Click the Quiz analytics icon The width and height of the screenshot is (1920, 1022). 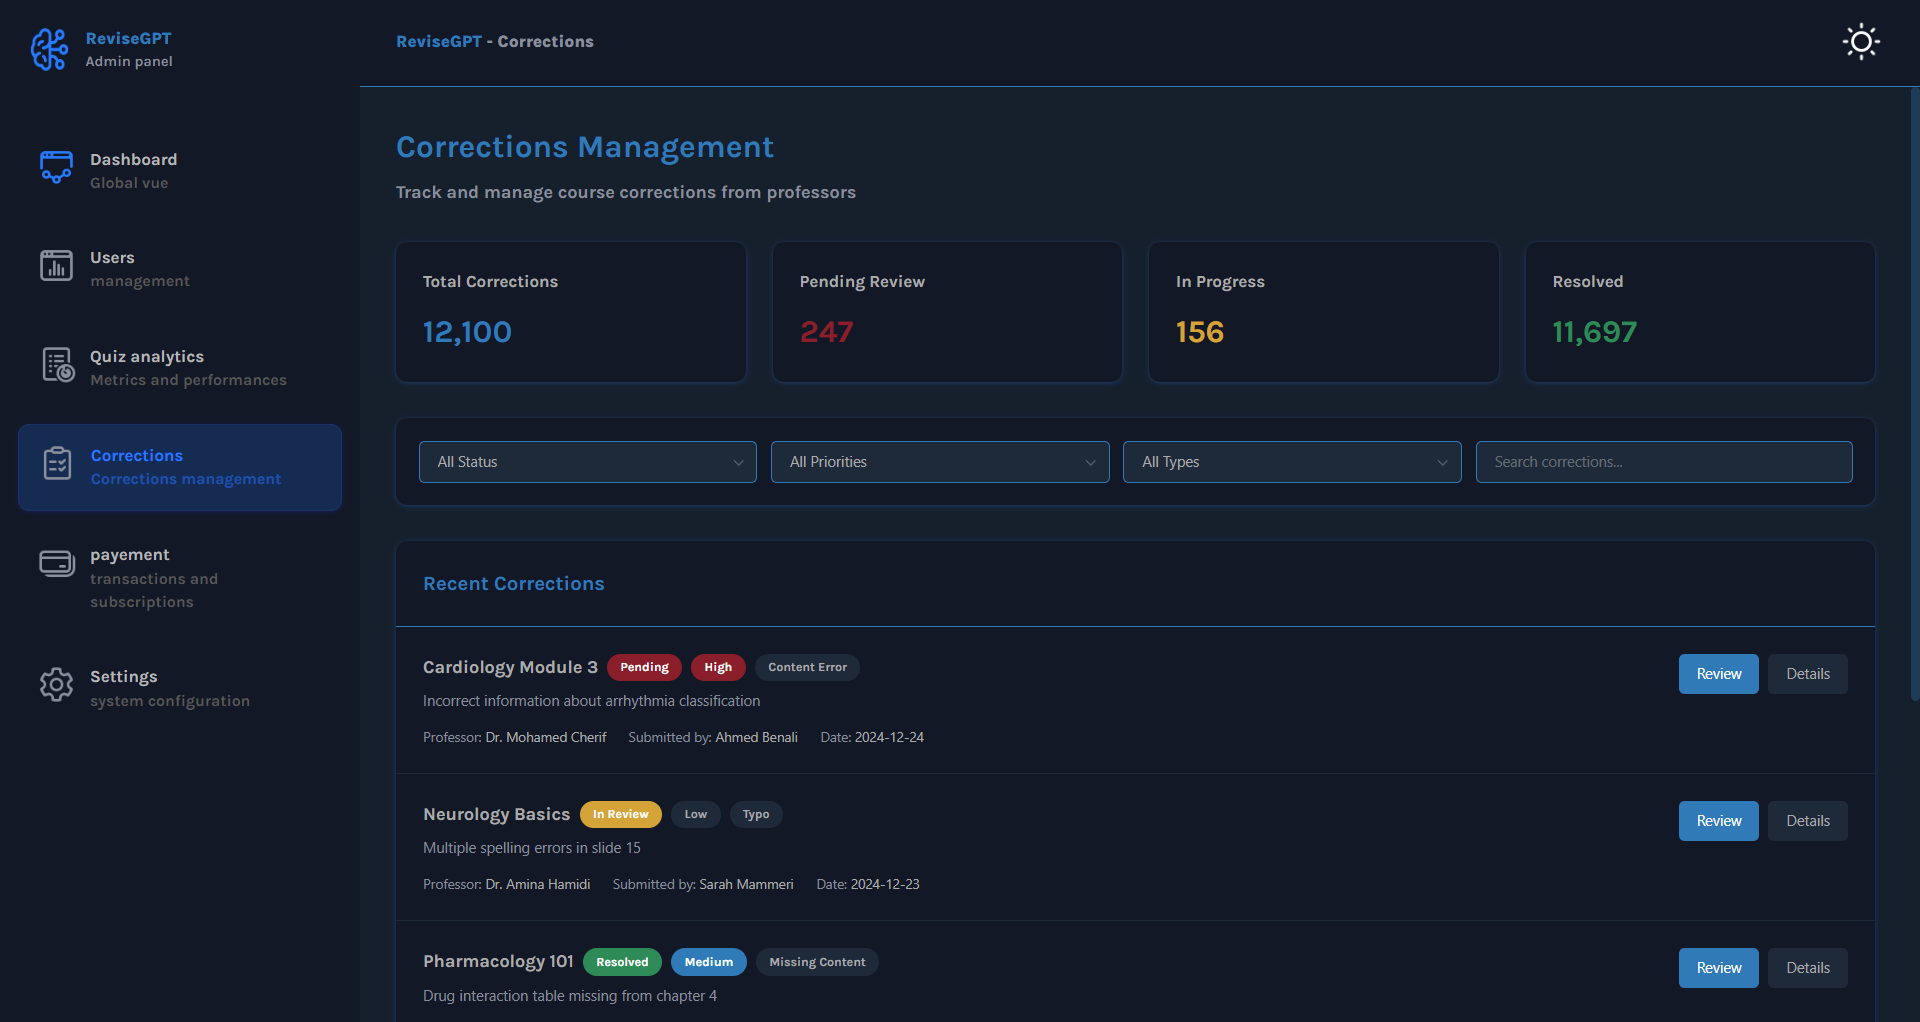click(x=58, y=365)
